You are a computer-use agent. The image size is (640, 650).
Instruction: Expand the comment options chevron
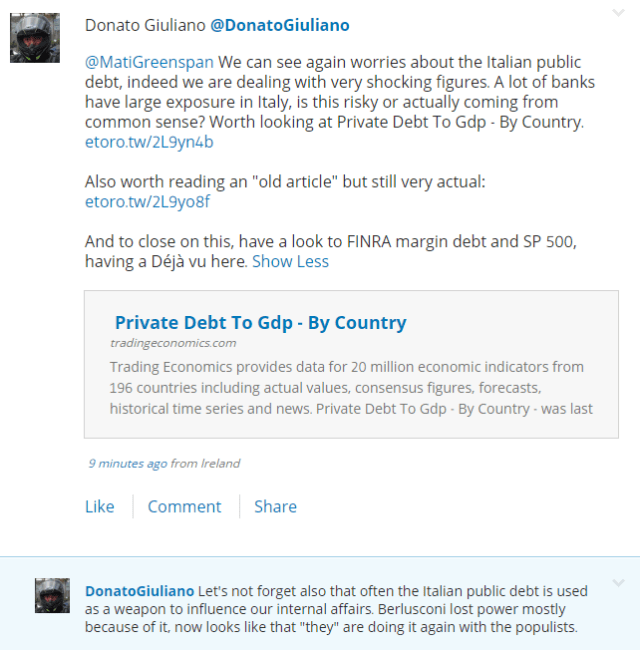tap(618, 583)
